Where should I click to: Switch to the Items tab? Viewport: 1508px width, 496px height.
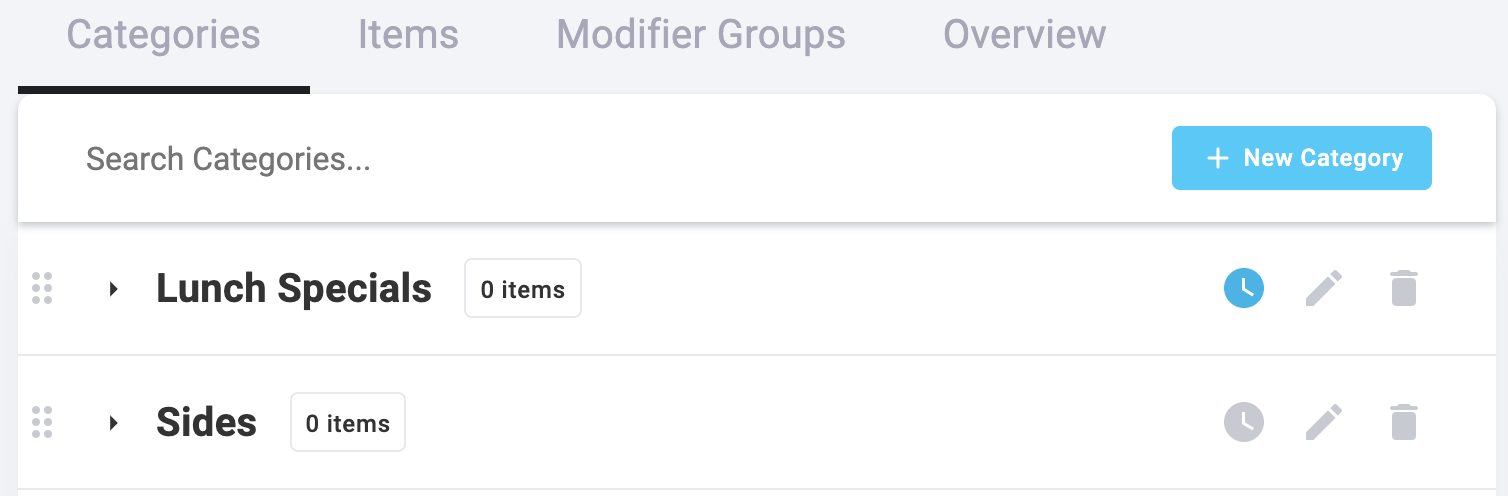tap(408, 35)
